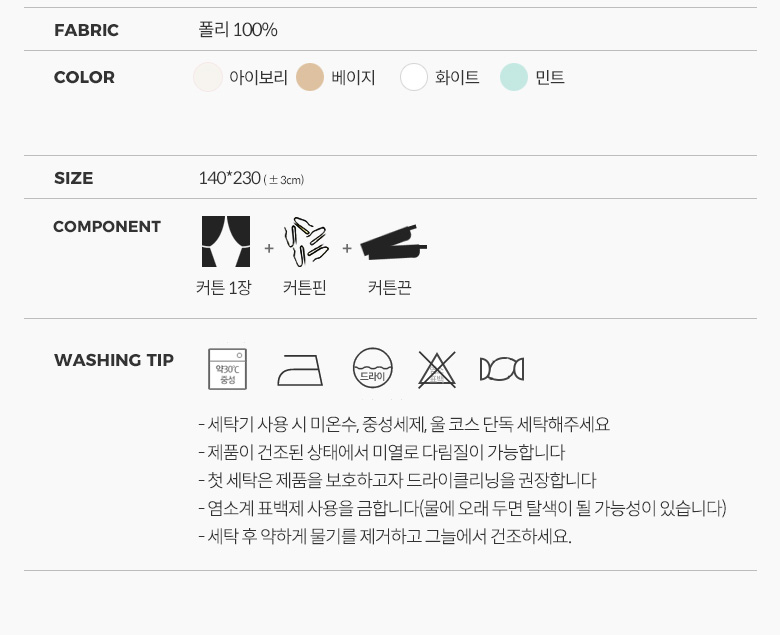Click the 커튼핀 component label
The image size is (780, 635).
pyautogui.click(x=304, y=287)
